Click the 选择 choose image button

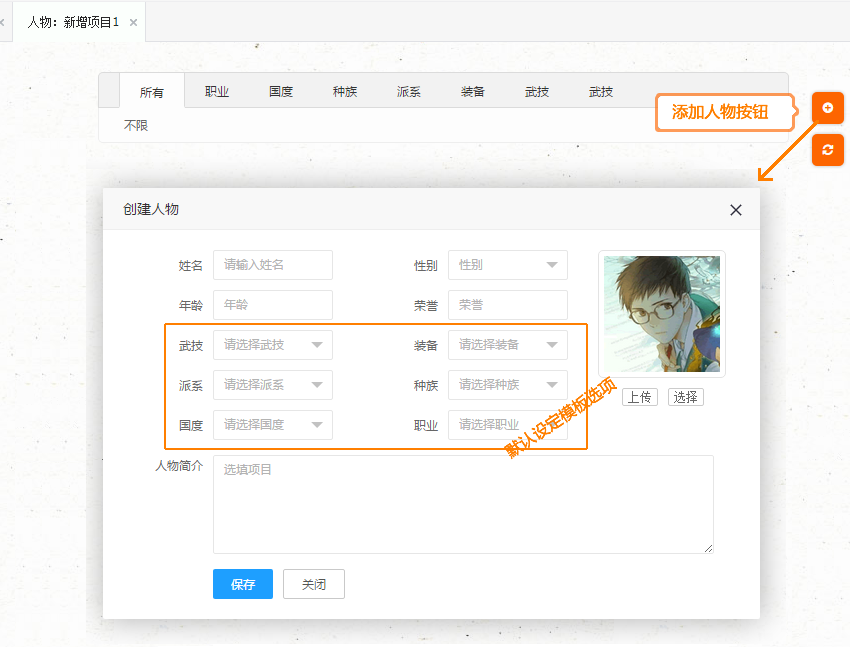coord(685,397)
